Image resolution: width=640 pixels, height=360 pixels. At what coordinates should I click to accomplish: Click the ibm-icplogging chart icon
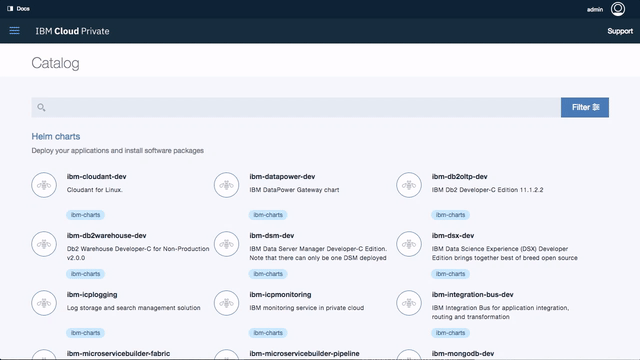(44, 303)
